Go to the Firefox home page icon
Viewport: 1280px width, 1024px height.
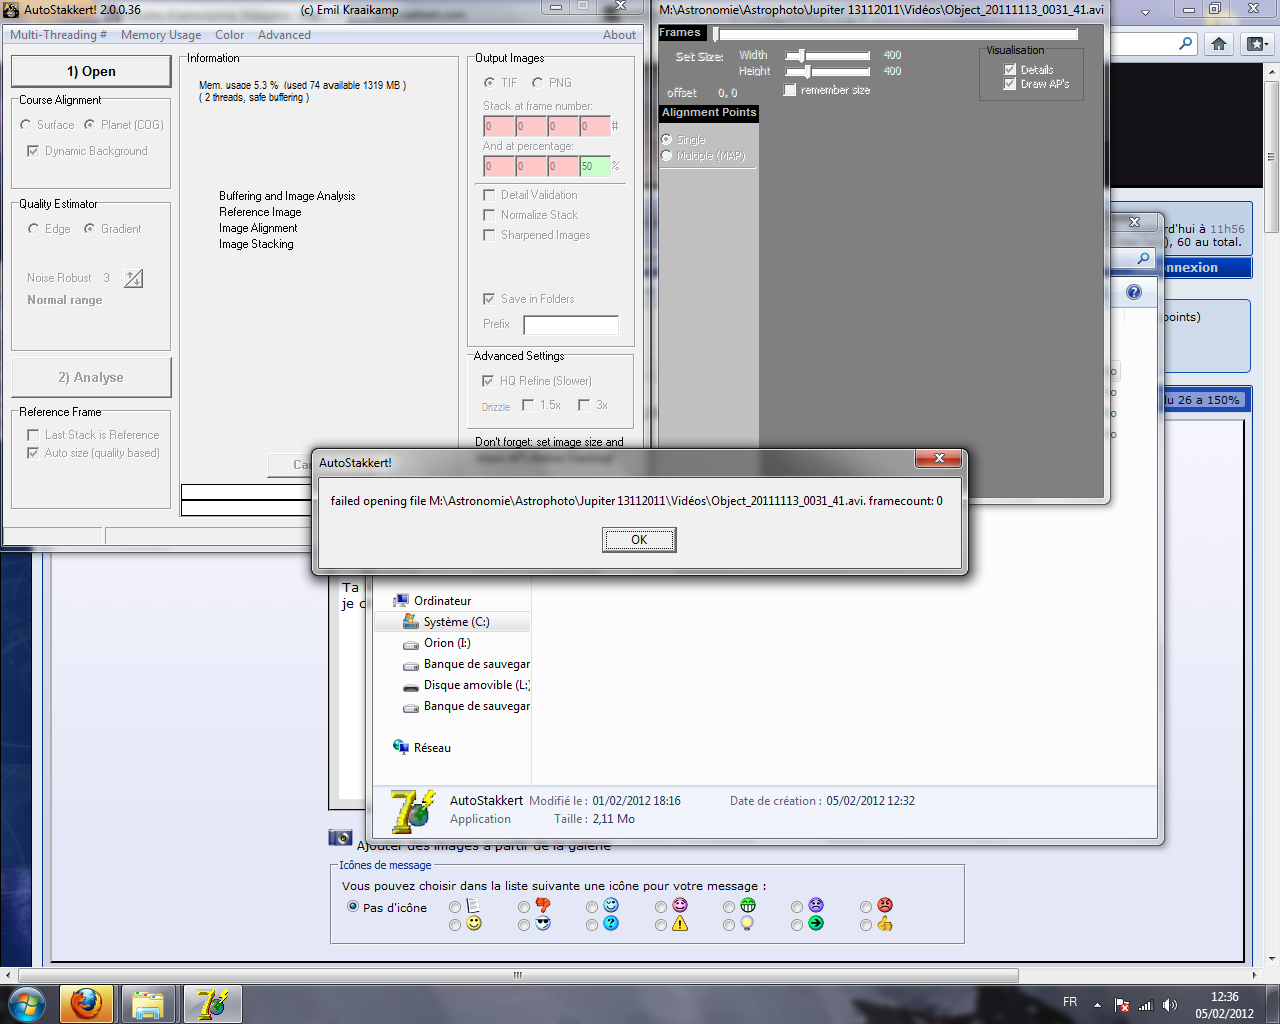[1219, 44]
